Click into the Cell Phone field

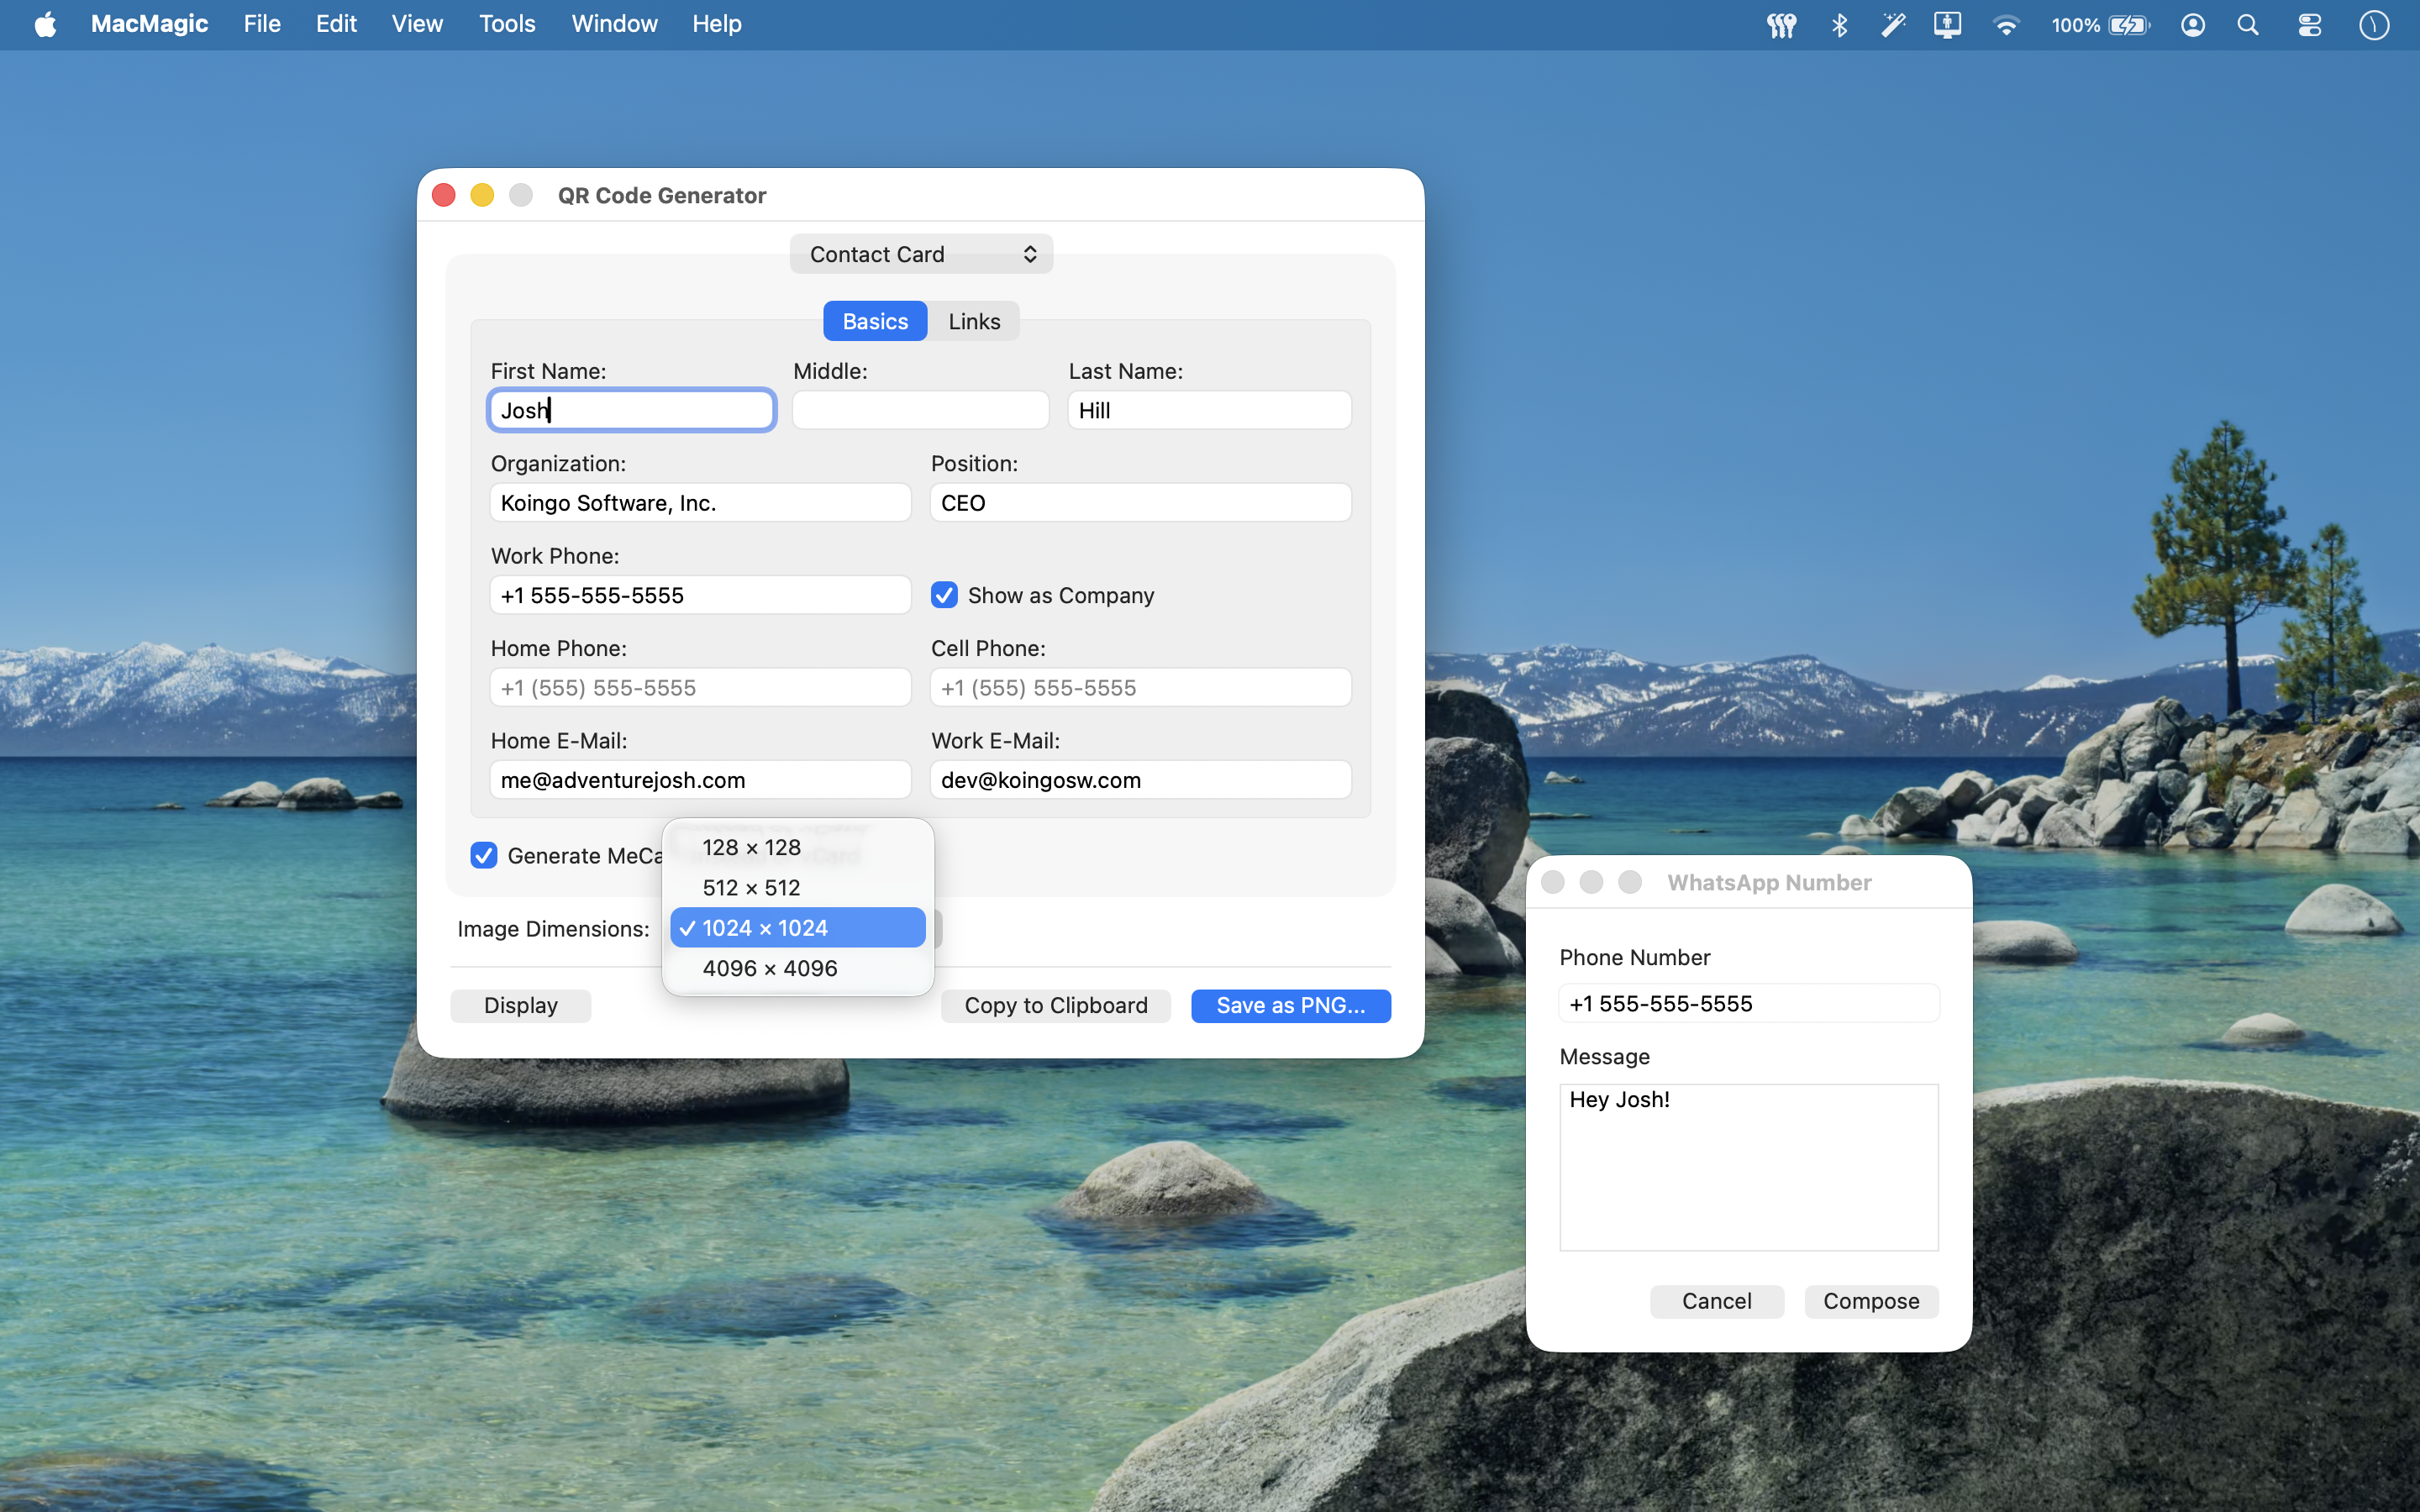(1140, 688)
